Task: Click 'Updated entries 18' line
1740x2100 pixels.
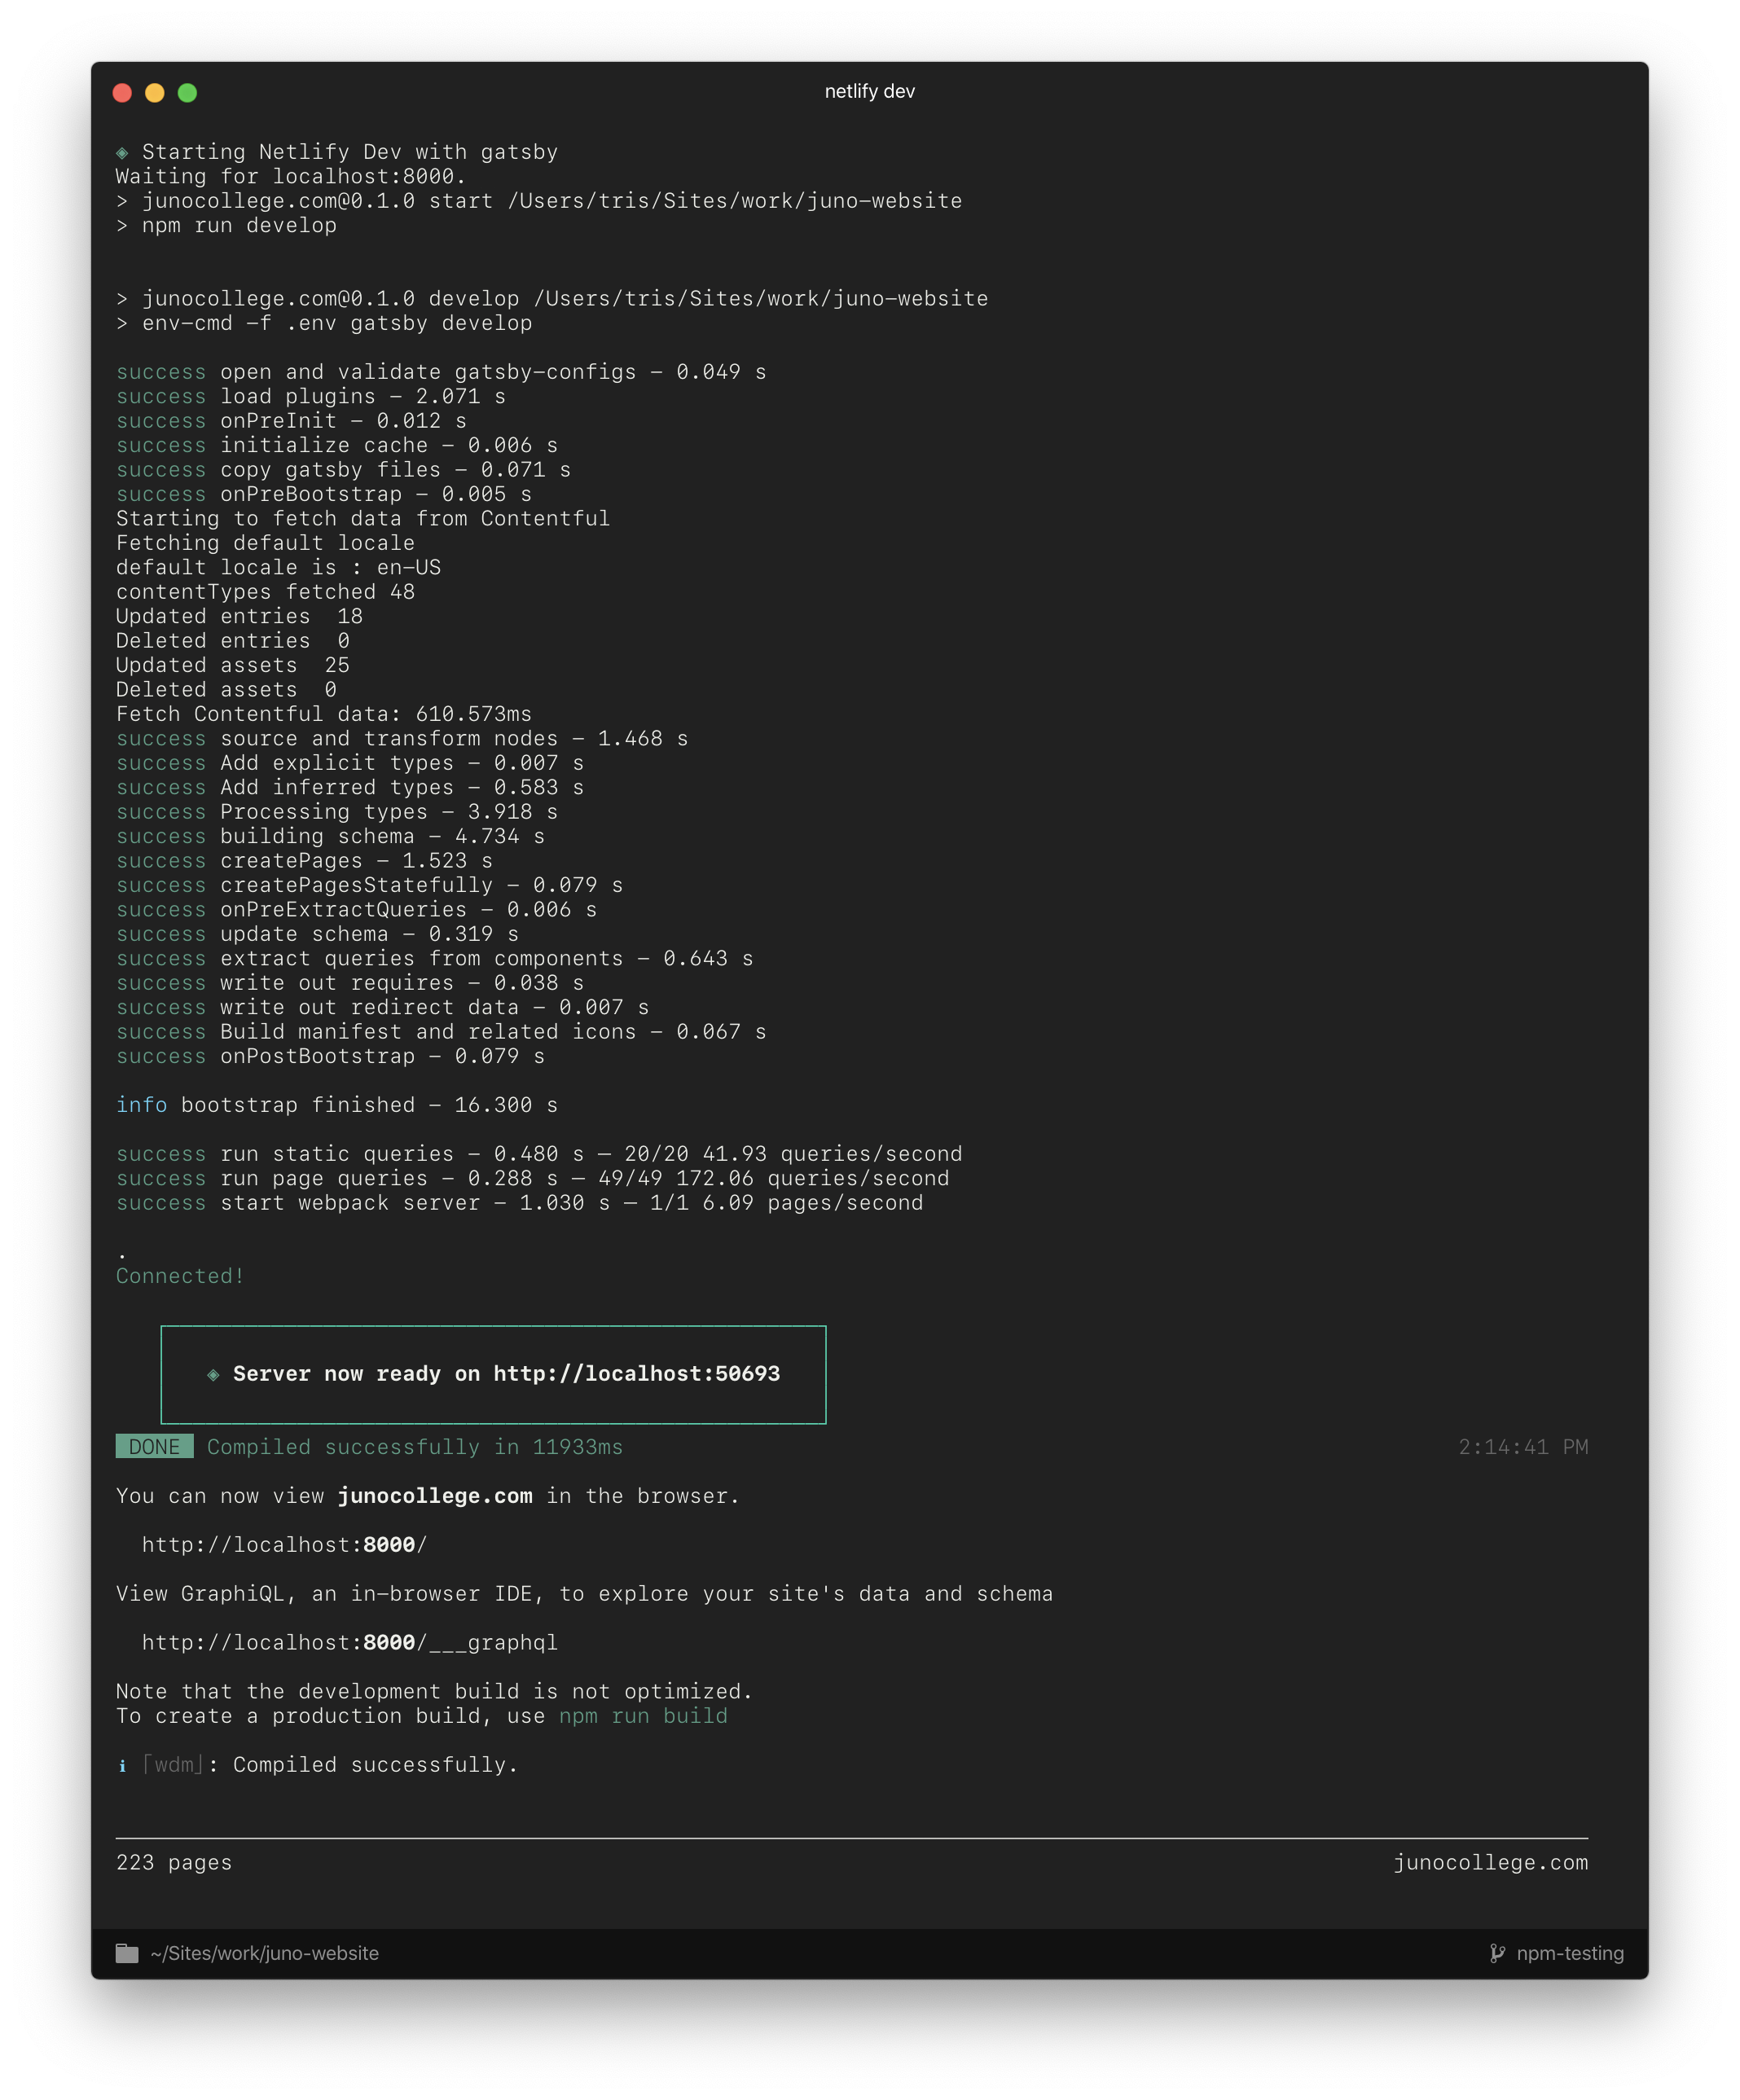Action: pos(239,616)
